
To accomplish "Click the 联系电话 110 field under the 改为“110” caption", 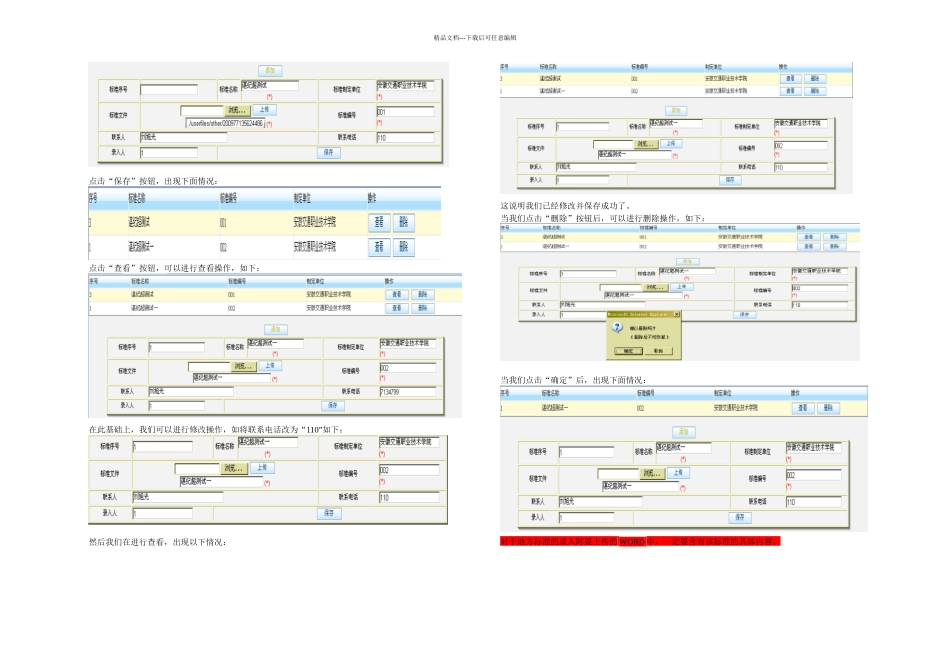I will point(409,497).
